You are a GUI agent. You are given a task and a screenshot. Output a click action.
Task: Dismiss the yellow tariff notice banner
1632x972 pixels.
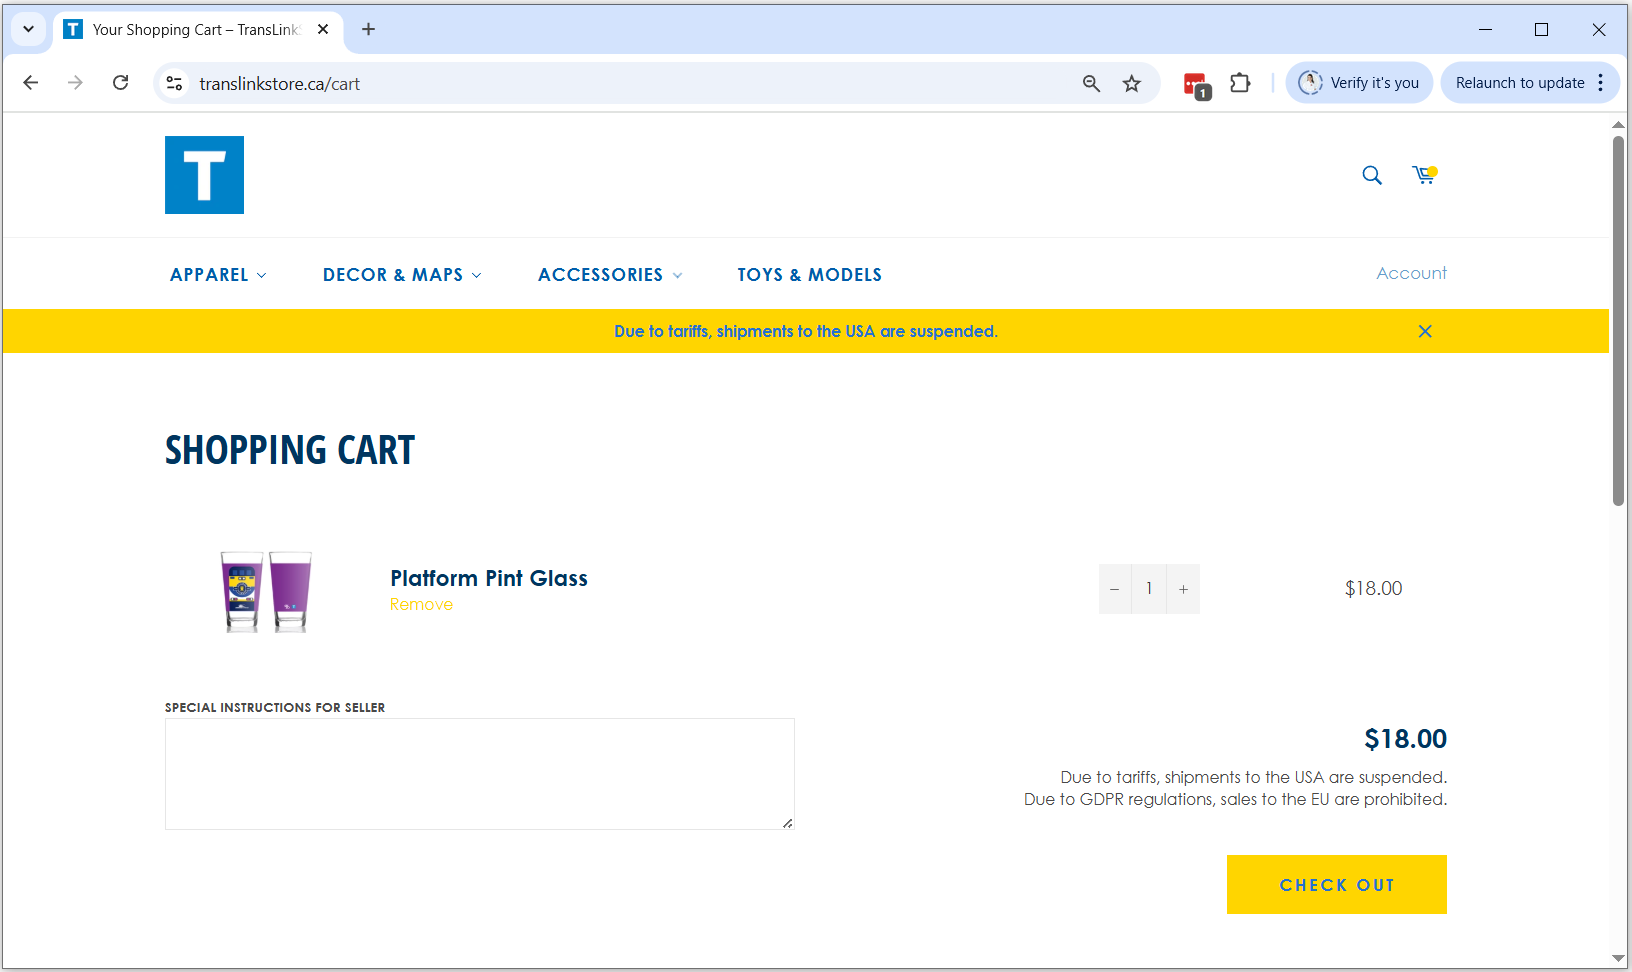coord(1425,331)
